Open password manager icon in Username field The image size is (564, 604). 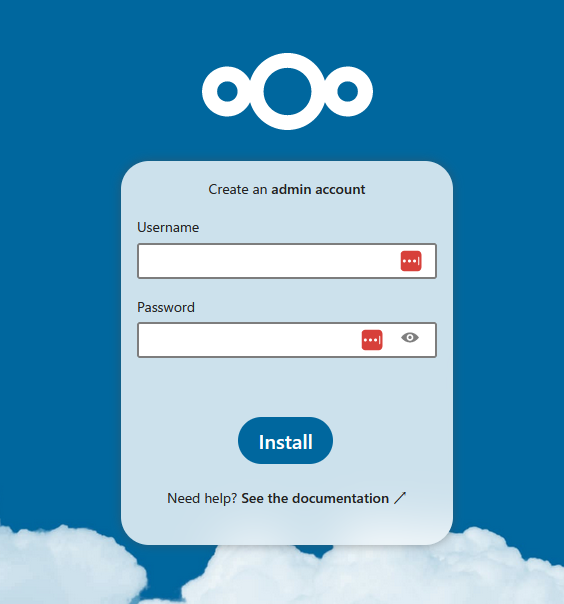click(411, 261)
